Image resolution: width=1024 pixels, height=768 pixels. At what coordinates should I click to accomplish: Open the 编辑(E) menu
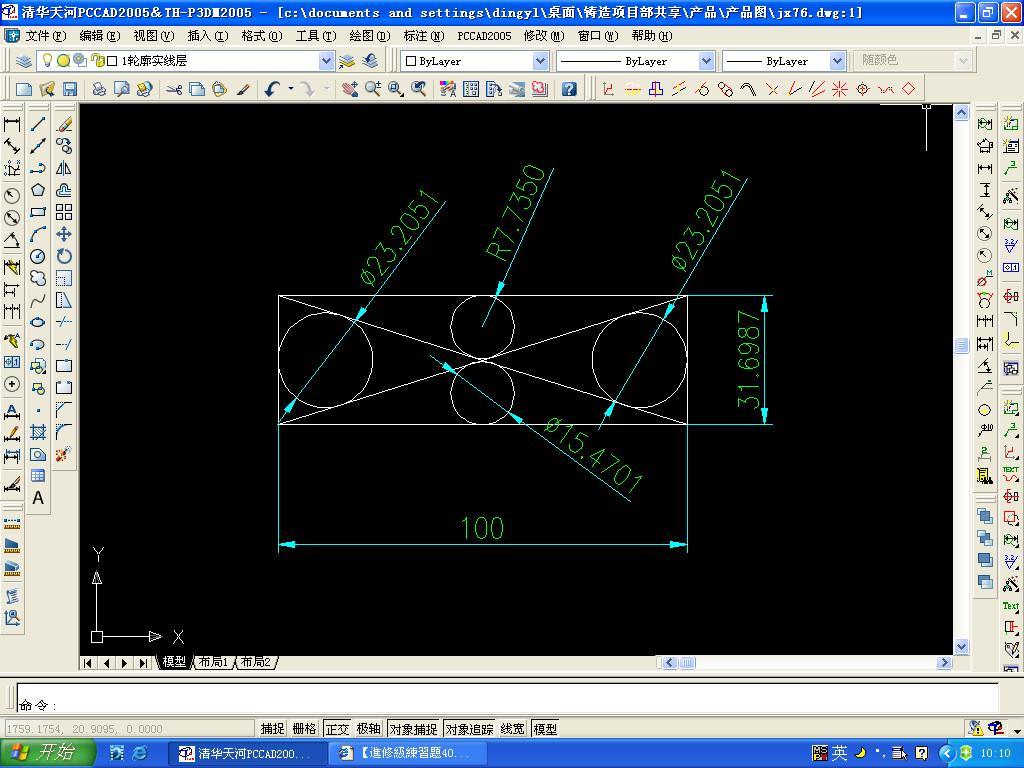(x=99, y=36)
